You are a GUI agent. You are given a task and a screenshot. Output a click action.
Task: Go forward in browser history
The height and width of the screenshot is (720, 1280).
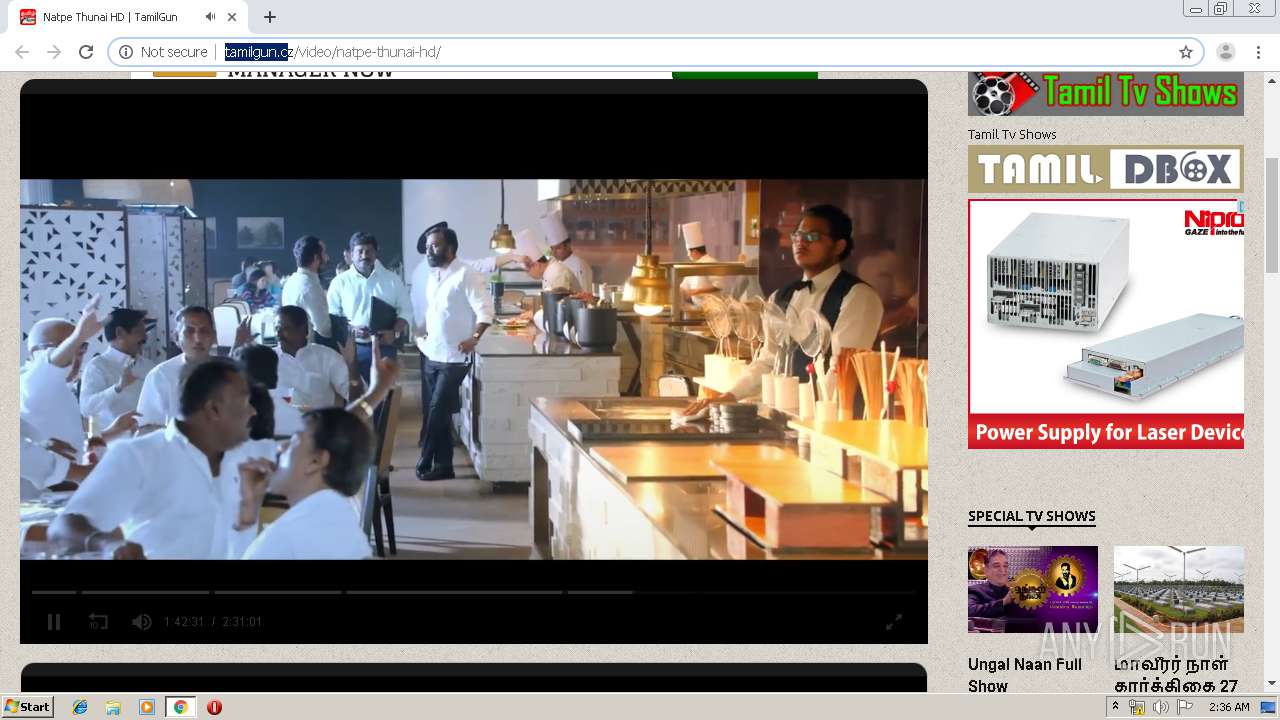[54, 52]
